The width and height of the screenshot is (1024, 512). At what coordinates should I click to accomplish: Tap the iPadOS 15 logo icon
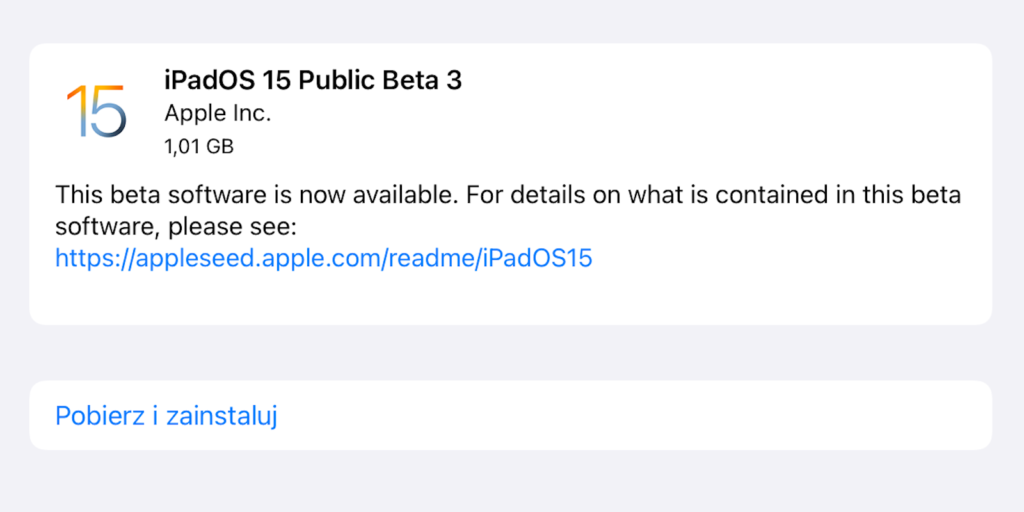96,111
